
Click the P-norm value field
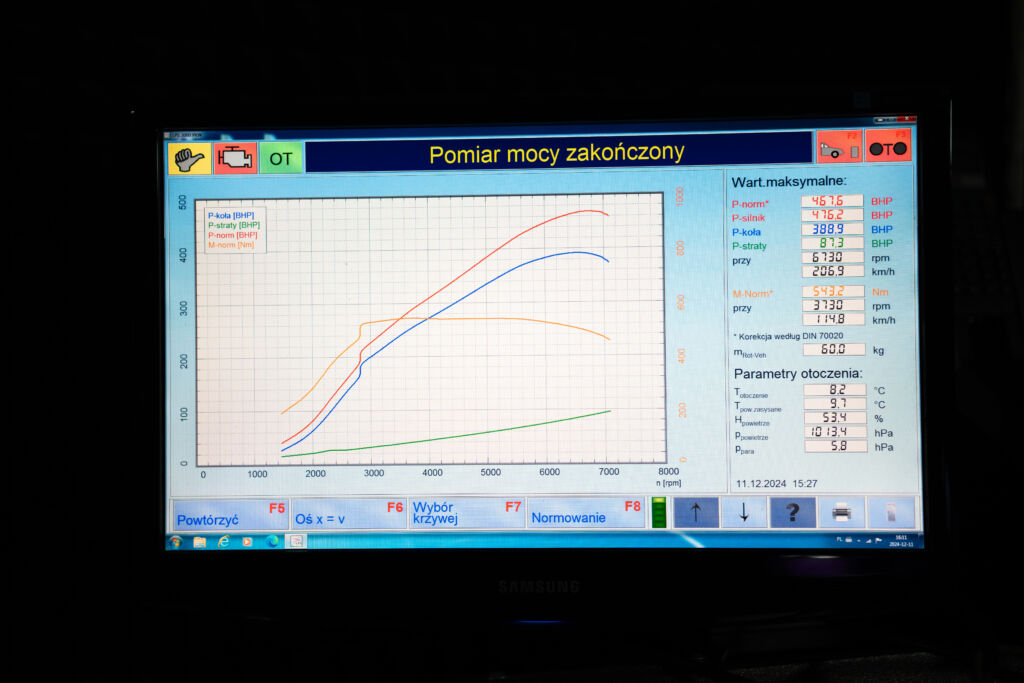pos(832,201)
